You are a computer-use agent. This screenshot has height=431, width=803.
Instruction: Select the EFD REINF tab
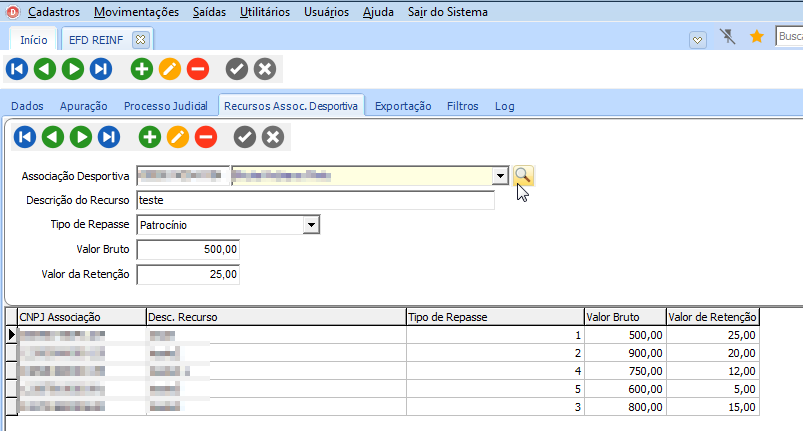96,39
